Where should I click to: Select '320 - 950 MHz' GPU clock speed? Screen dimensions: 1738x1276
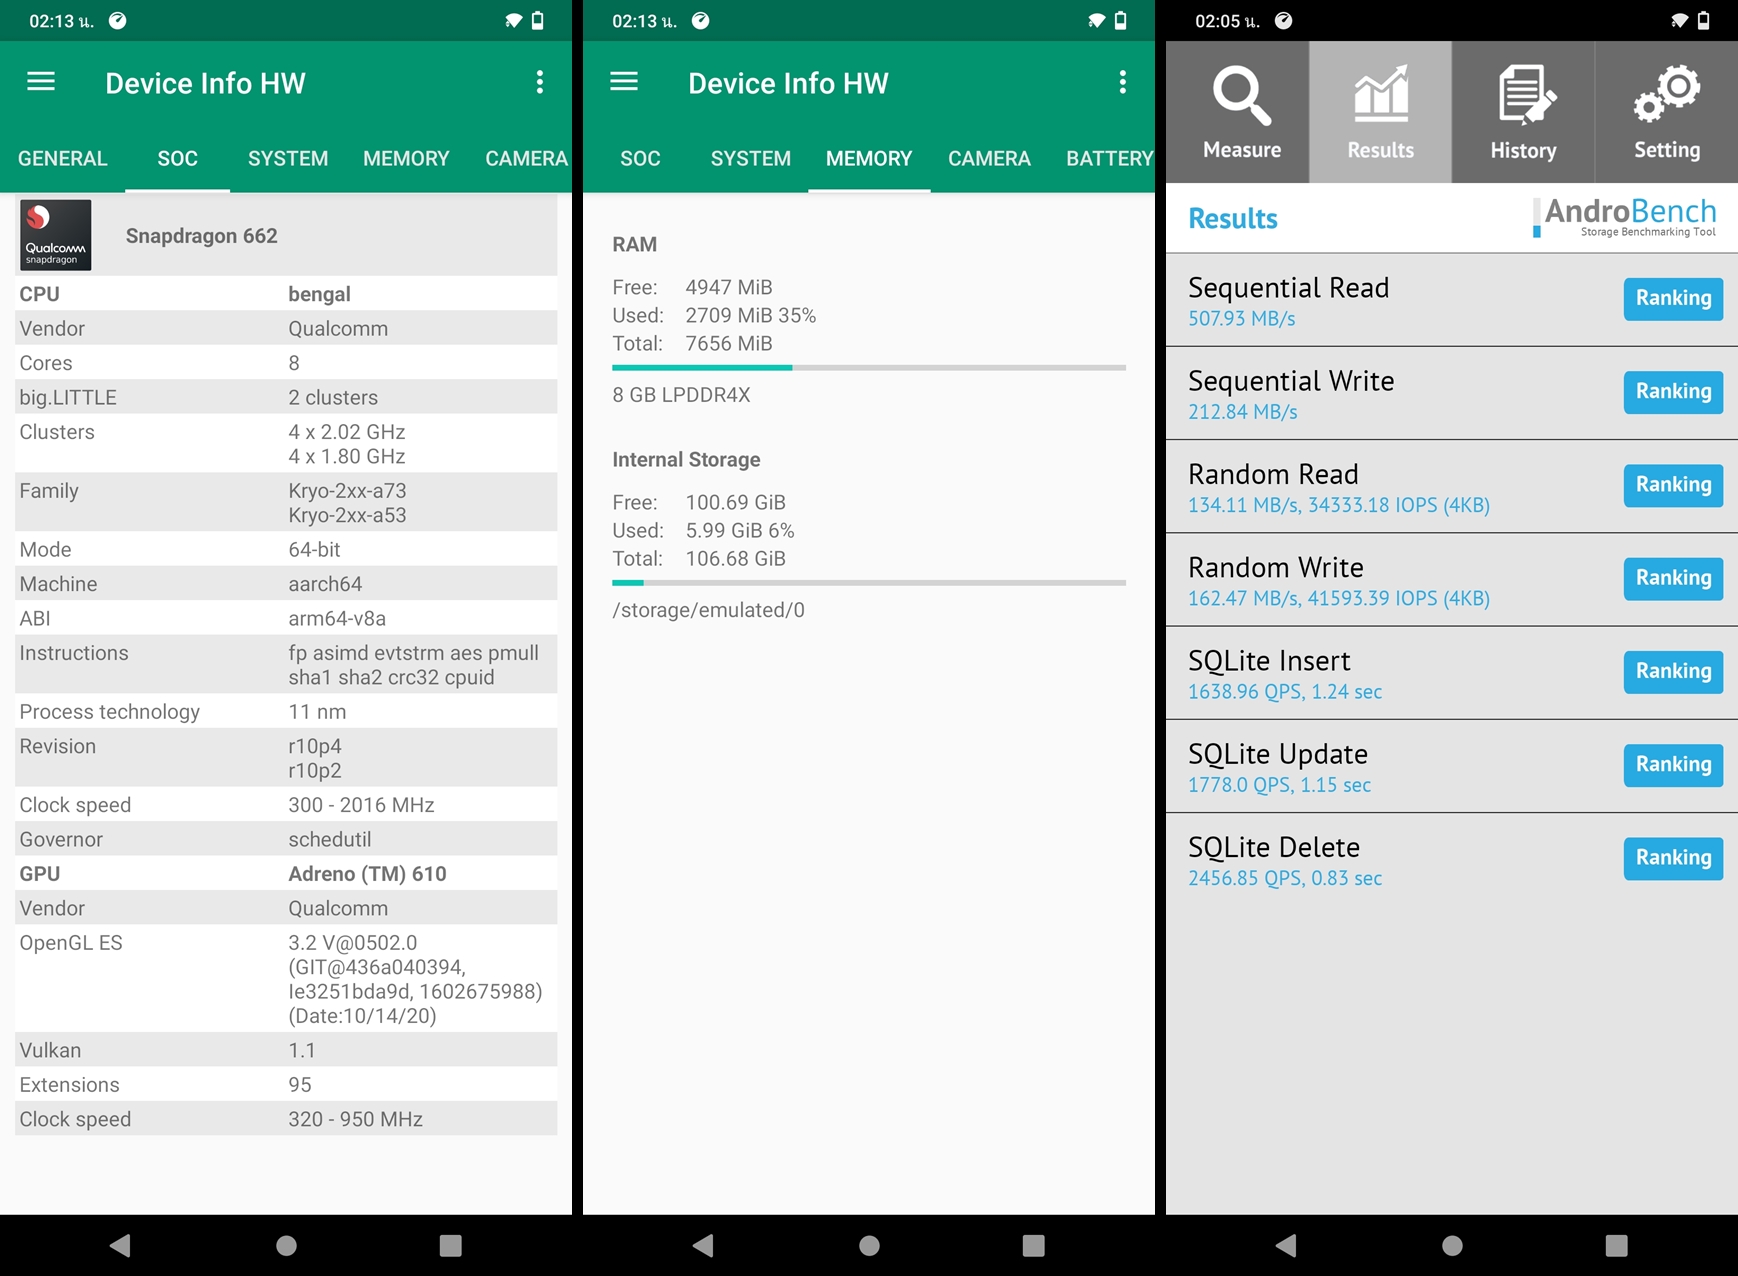[x=355, y=1119]
